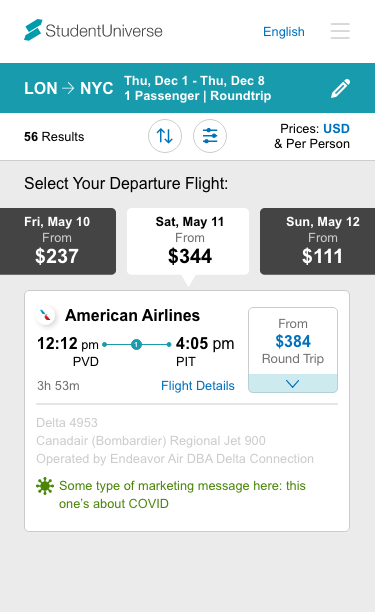Click the StudentUniverse logo
The image size is (375, 612).
click(x=93, y=30)
